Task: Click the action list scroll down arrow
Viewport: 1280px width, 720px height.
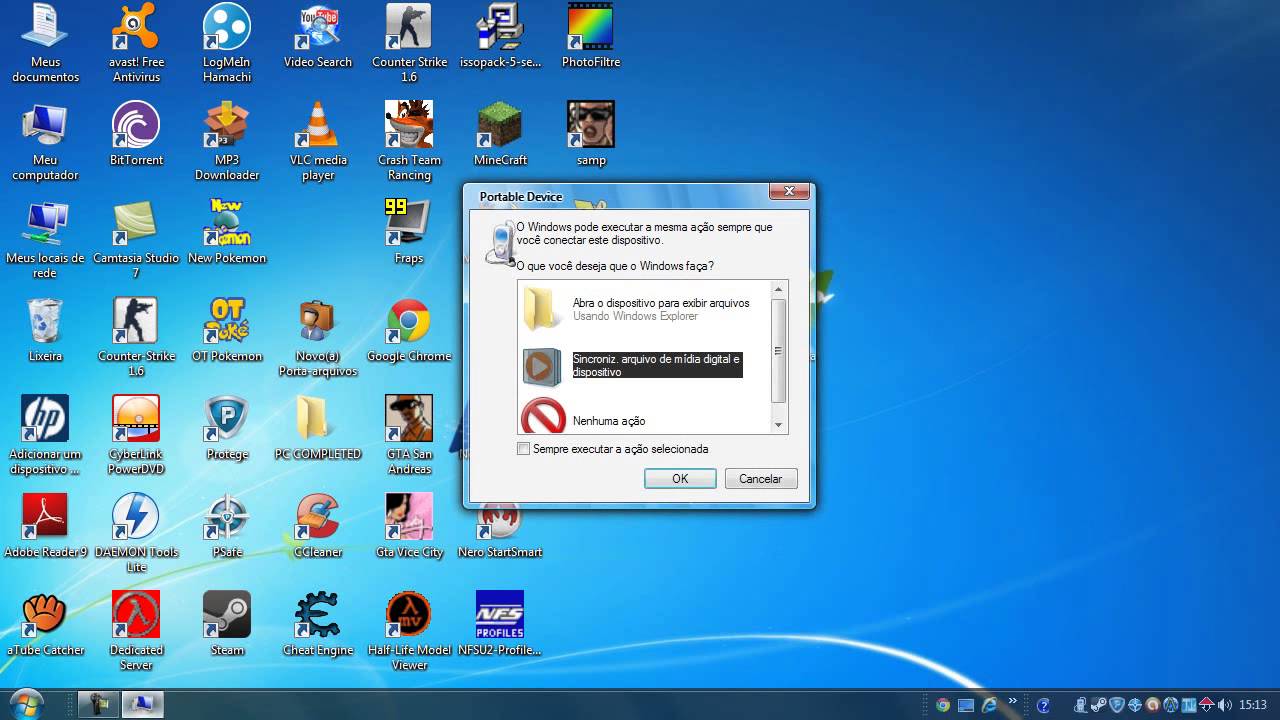Action: coord(779,425)
